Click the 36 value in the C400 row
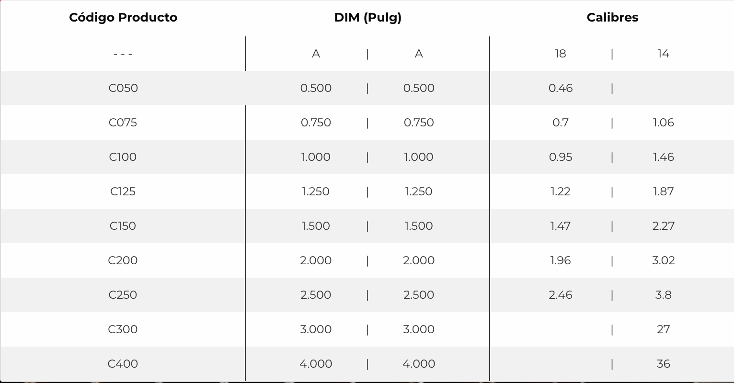The height and width of the screenshot is (383, 734). (x=663, y=363)
